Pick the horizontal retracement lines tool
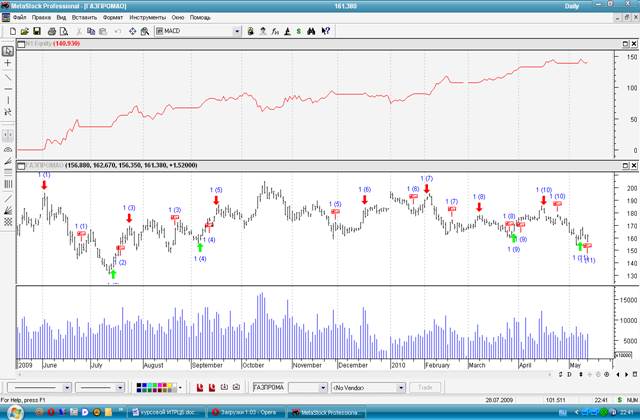640x420 pixels. (x=8, y=173)
